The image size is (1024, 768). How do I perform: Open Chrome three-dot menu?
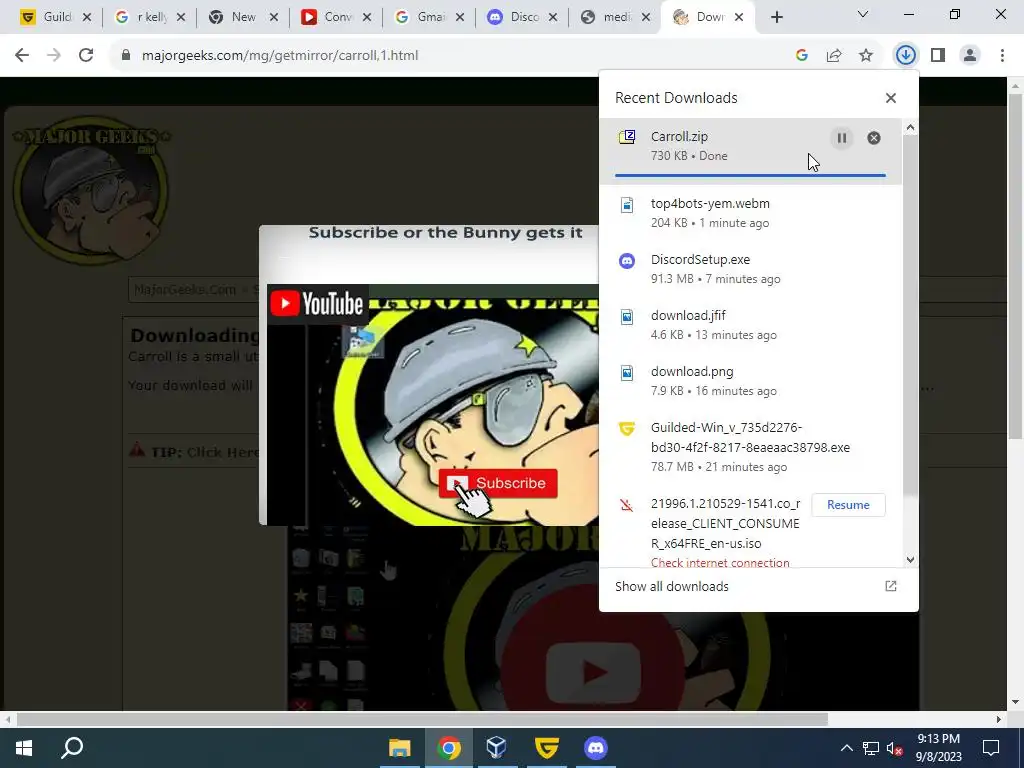point(1002,56)
